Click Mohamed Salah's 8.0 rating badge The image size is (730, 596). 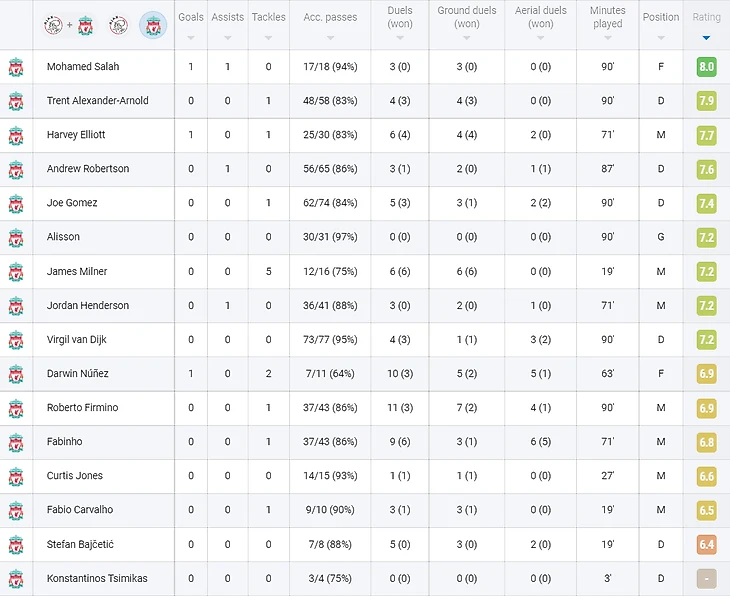click(x=706, y=67)
